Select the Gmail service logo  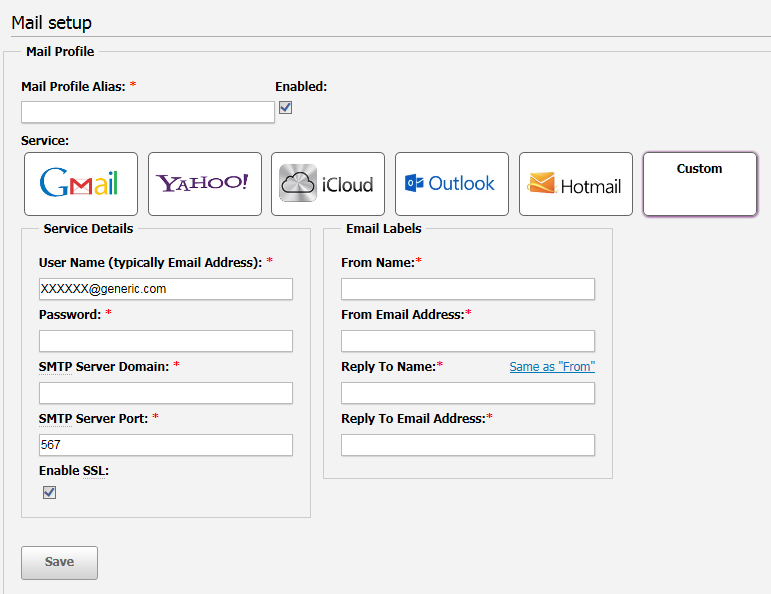[80, 184]
